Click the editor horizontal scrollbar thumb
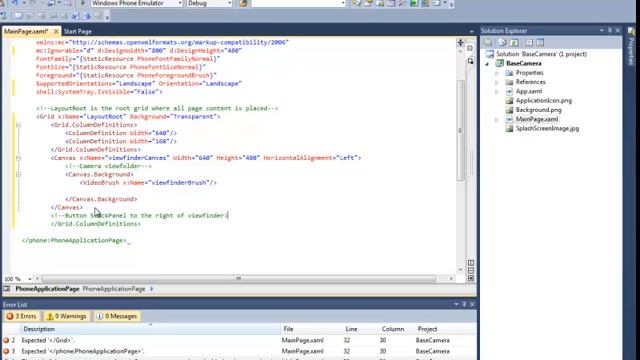The image size is (640, 360). 238,279
